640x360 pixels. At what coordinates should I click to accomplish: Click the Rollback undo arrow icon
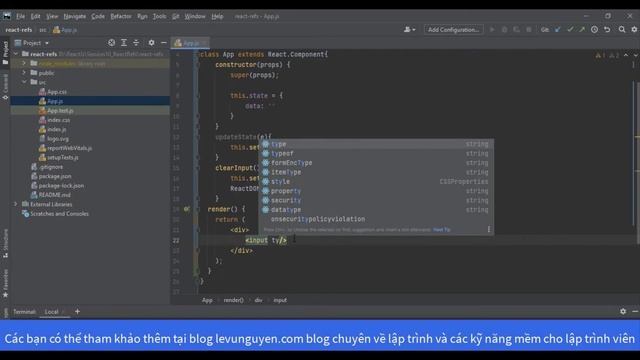[607, 30]
